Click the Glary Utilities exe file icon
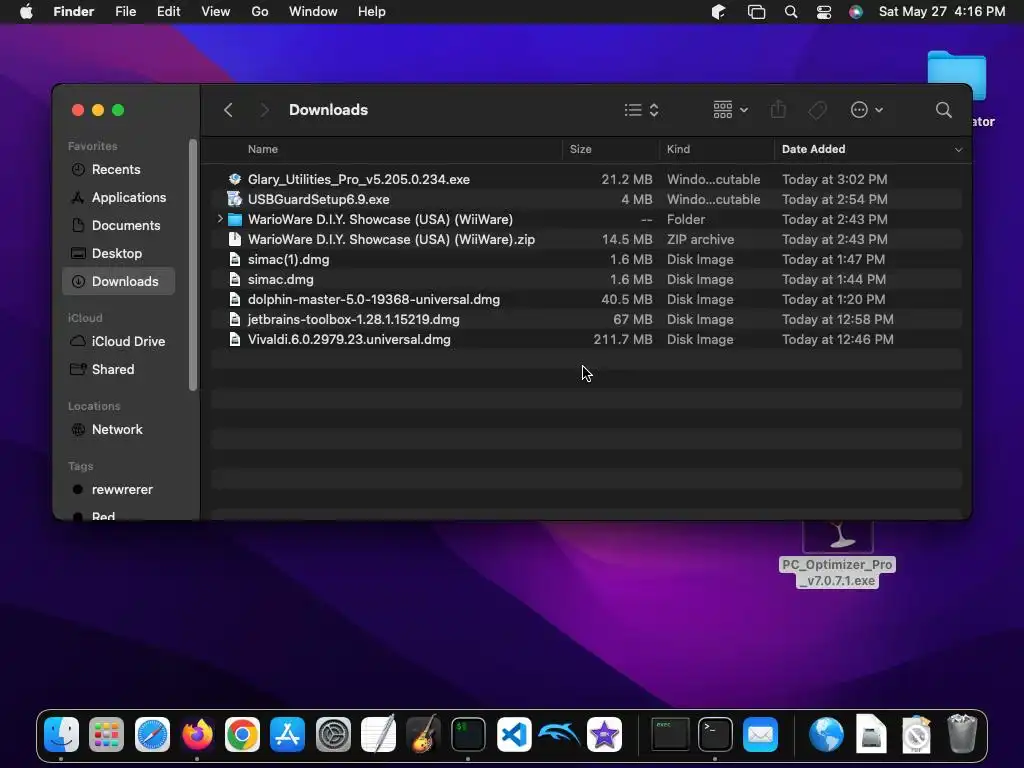 (x=234, y=179)
